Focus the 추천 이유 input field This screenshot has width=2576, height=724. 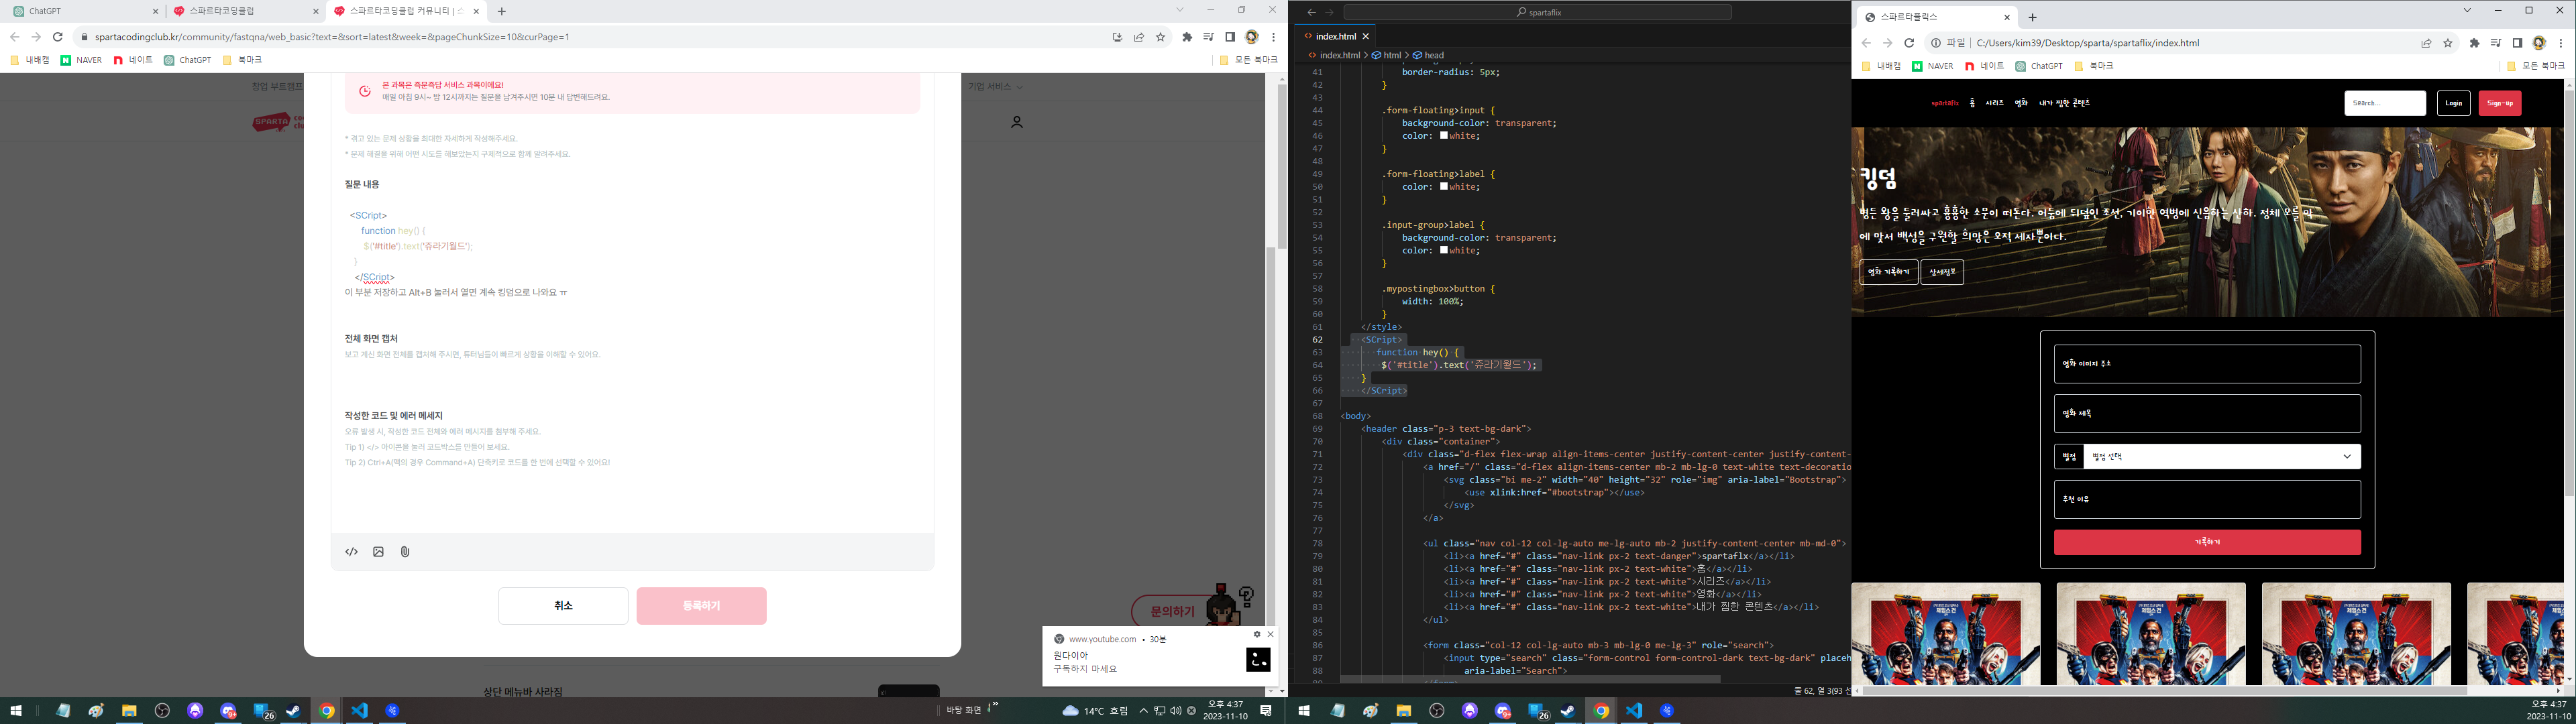(x=2207, y=499)
